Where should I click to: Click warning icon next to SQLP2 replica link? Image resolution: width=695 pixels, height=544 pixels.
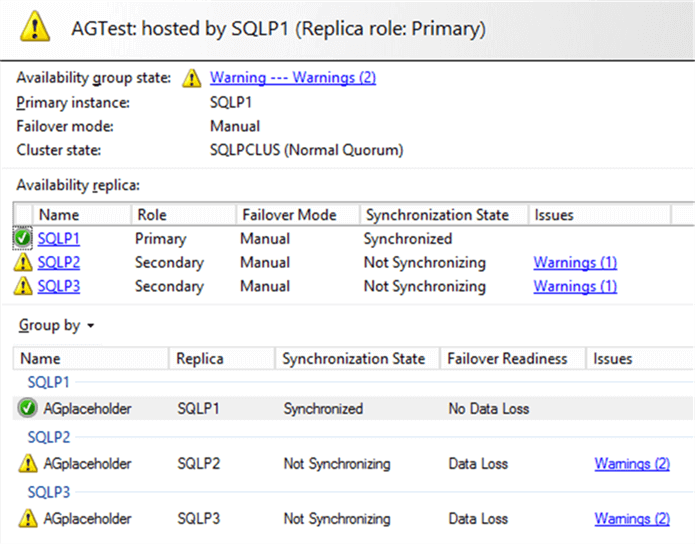(x=23, y=263)
